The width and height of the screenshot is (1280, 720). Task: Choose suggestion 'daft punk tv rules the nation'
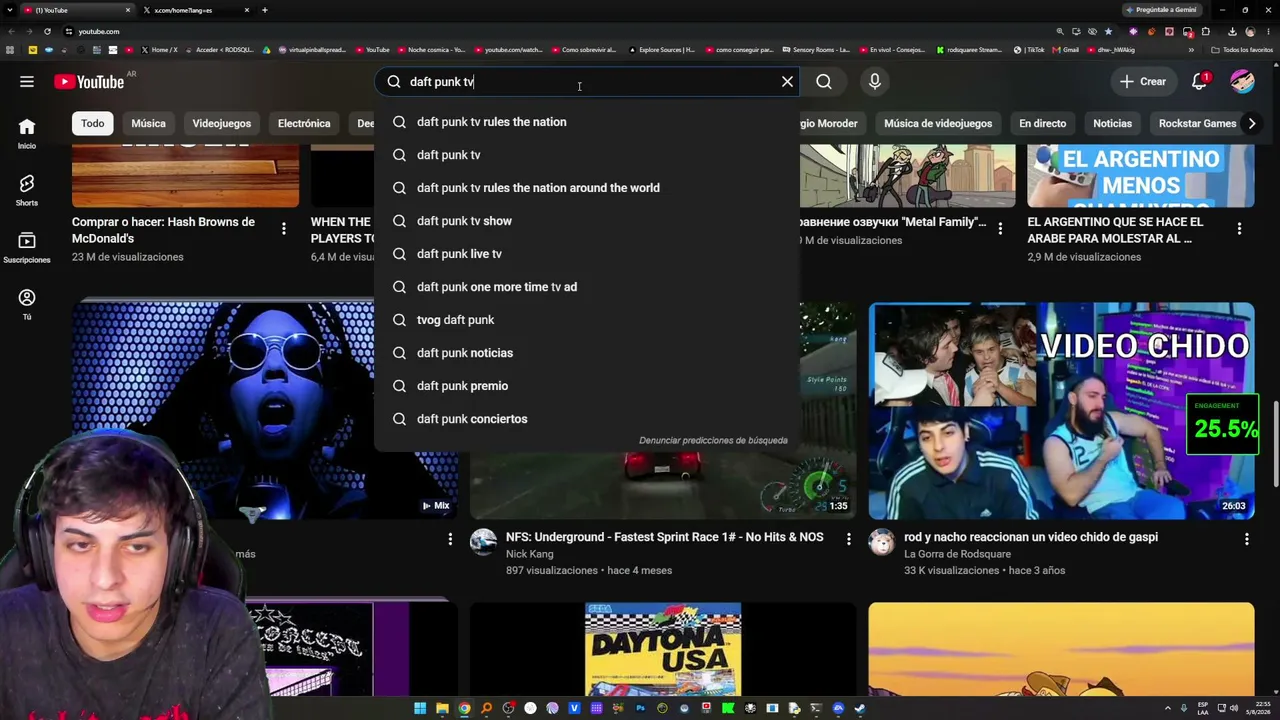[587, 122]
